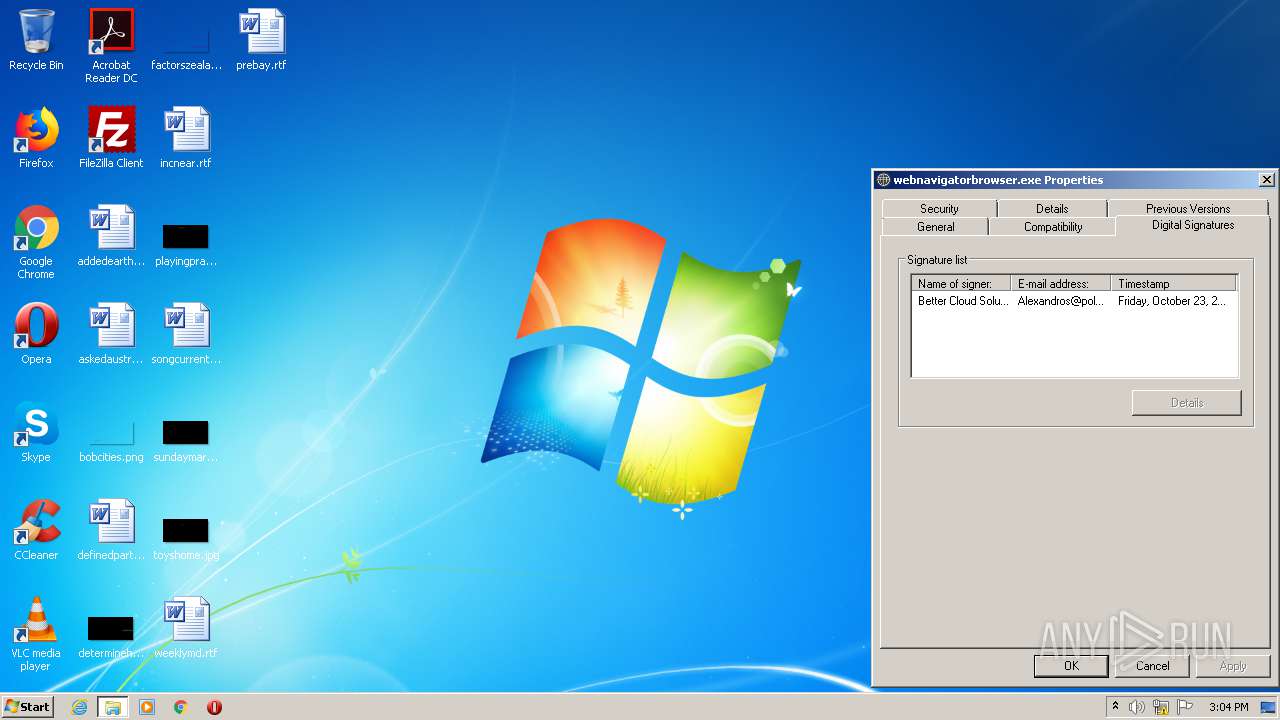Screen dimensions: 1280x720
Task: Sort by Name of signer column
Action: pyautogui.click(x=961, y=284)
